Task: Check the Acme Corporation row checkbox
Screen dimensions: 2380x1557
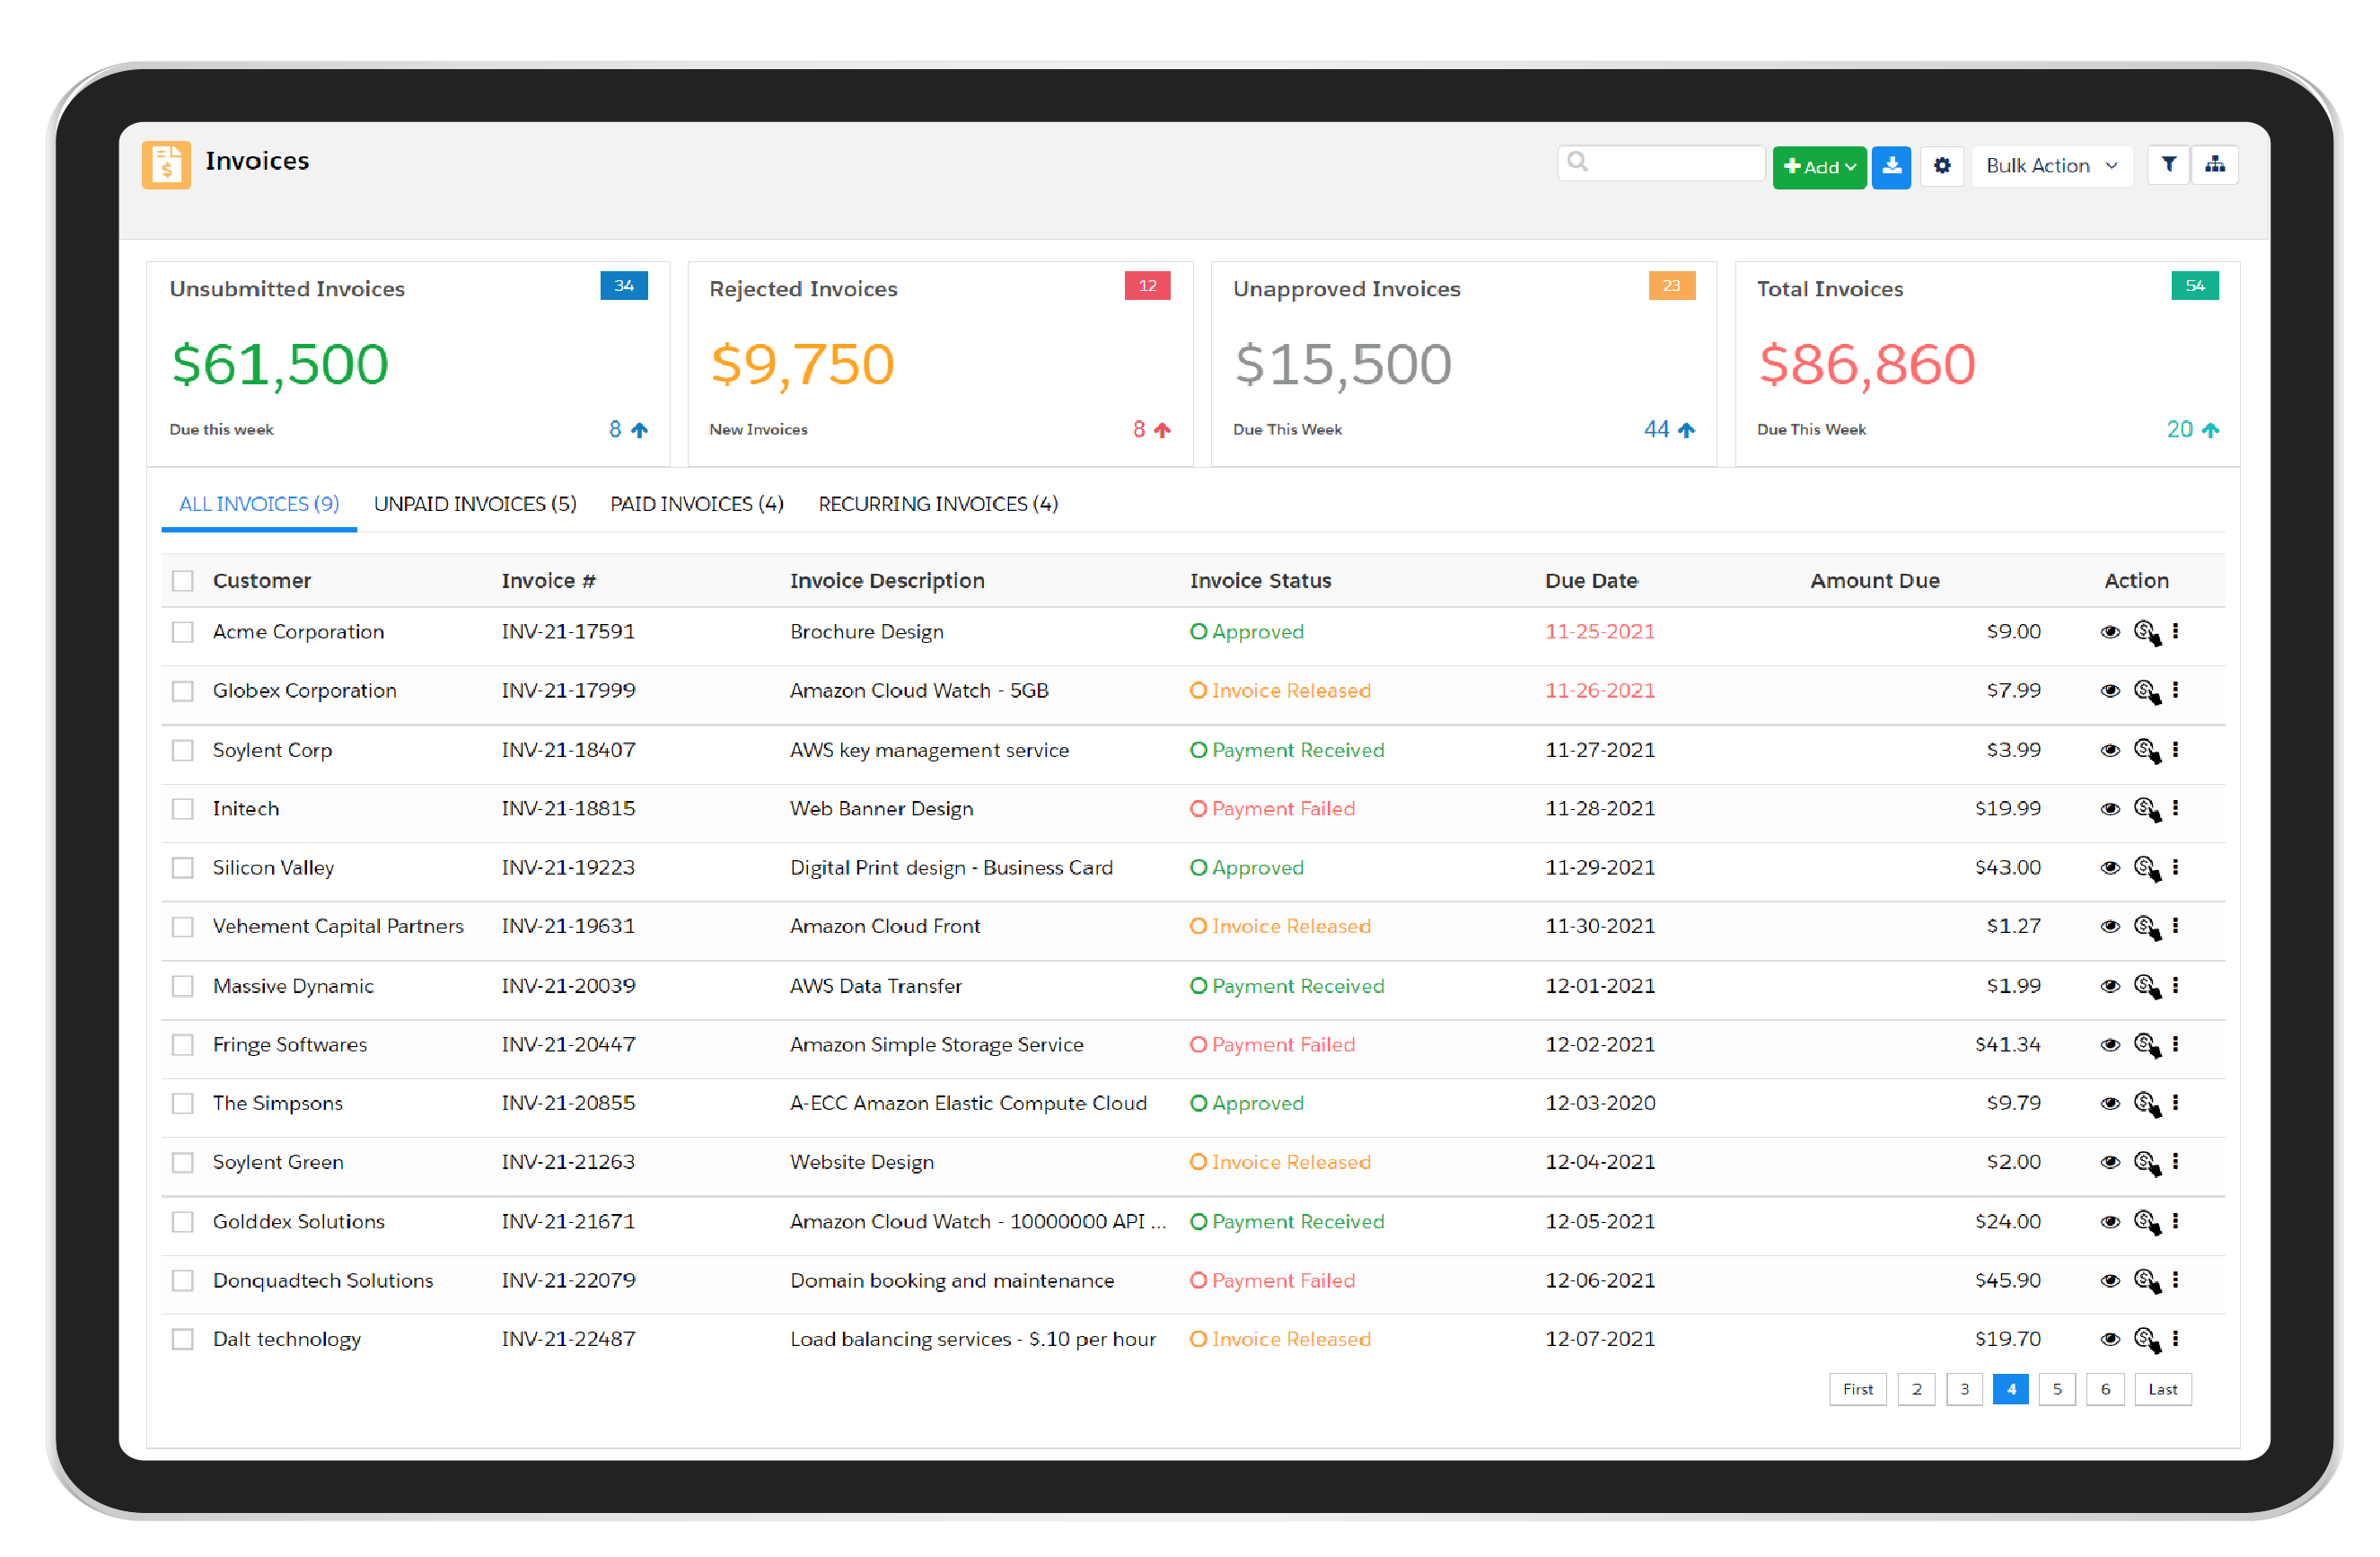Action: 182,632
